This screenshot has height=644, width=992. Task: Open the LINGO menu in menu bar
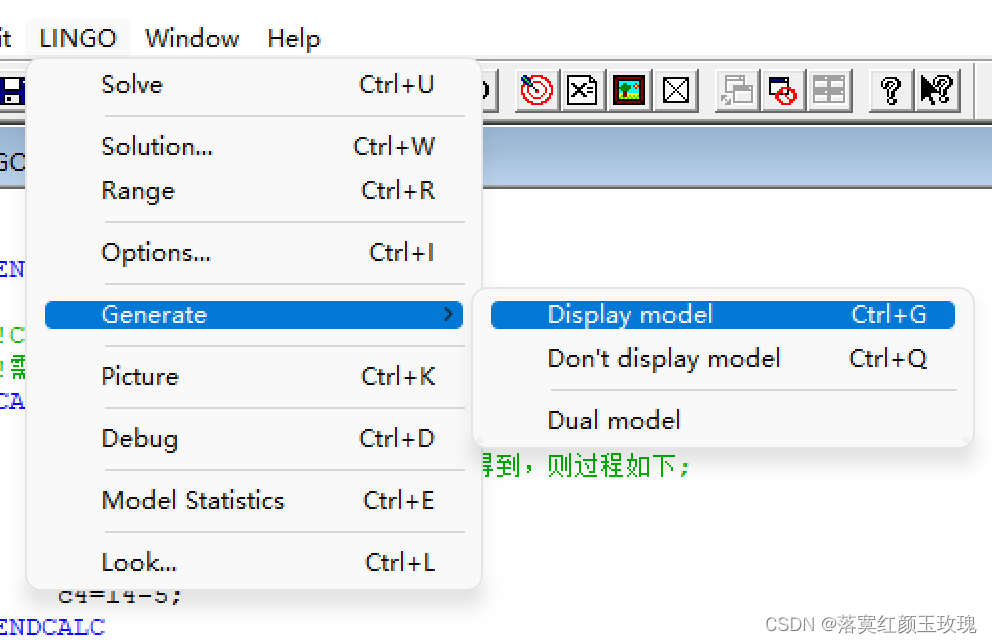click(x=78, y=38)
